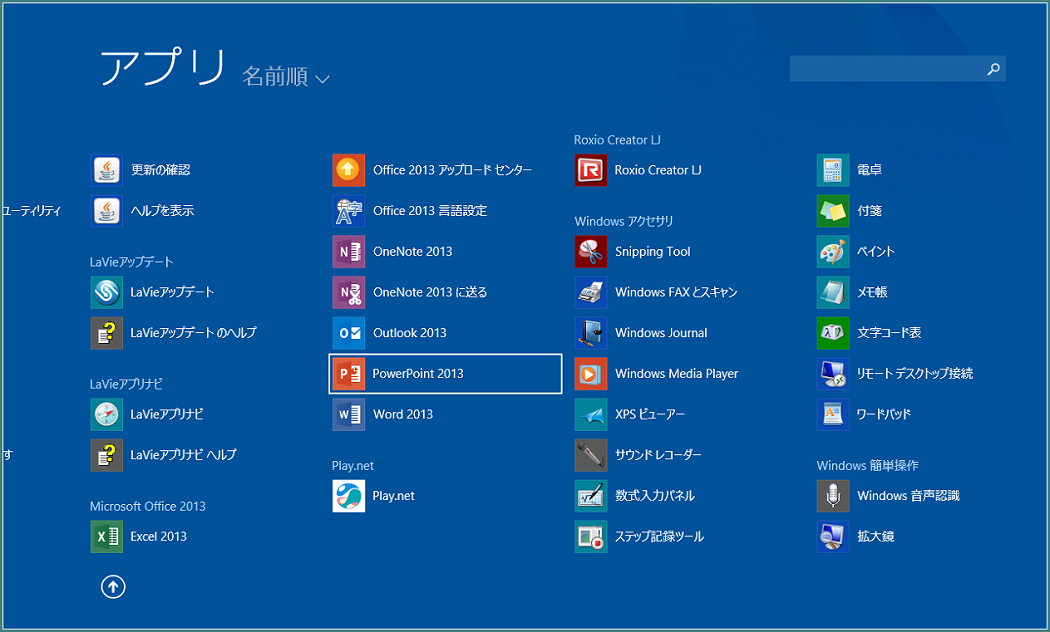The image size is (1050, 632).
Task: Launch the ペイント palette icon
Action: coord(833,252)
